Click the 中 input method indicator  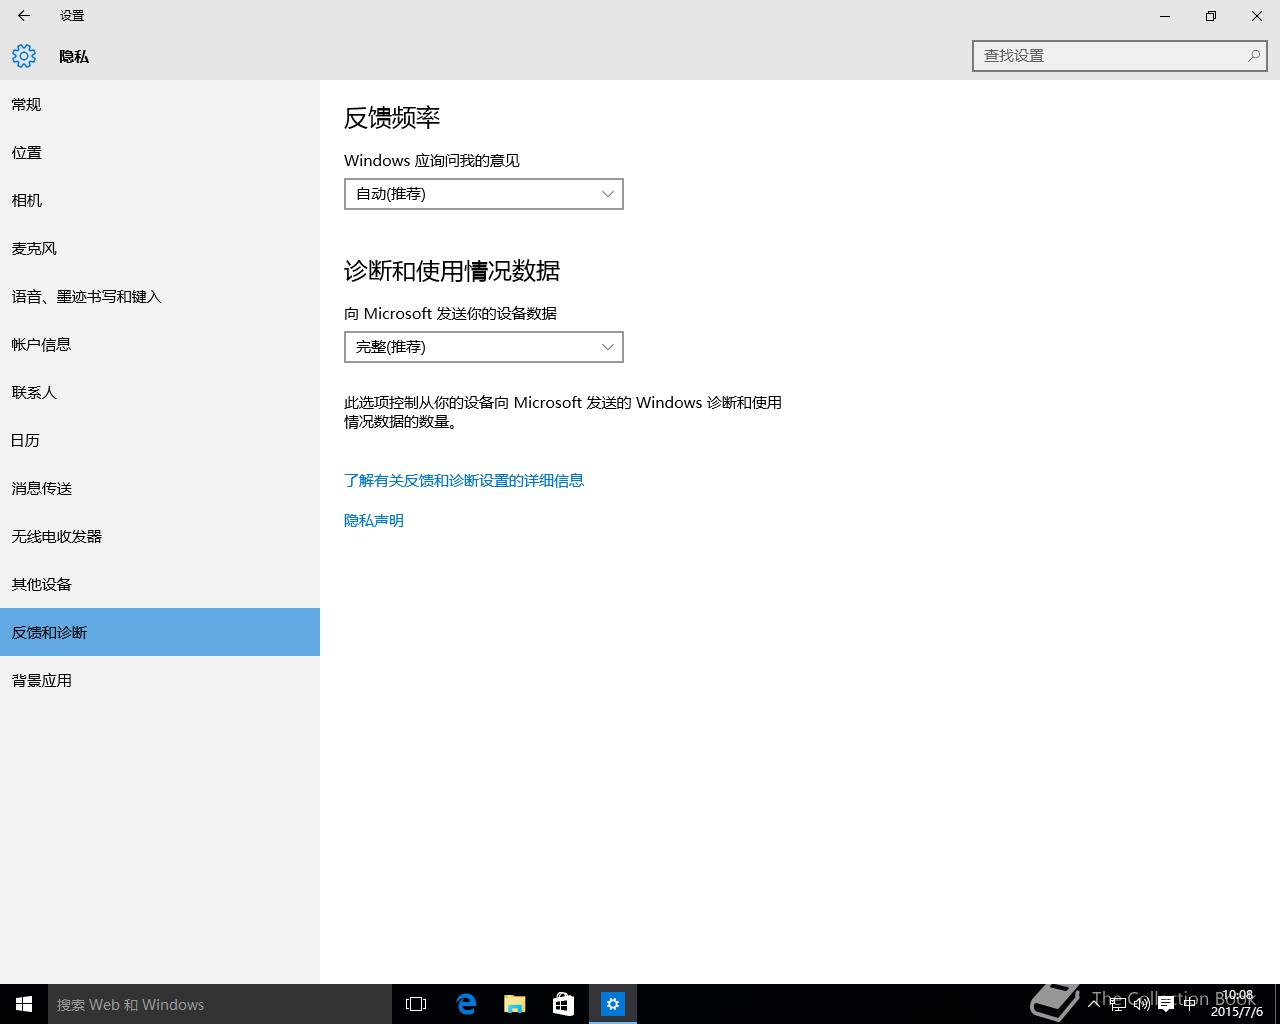1190,1003
